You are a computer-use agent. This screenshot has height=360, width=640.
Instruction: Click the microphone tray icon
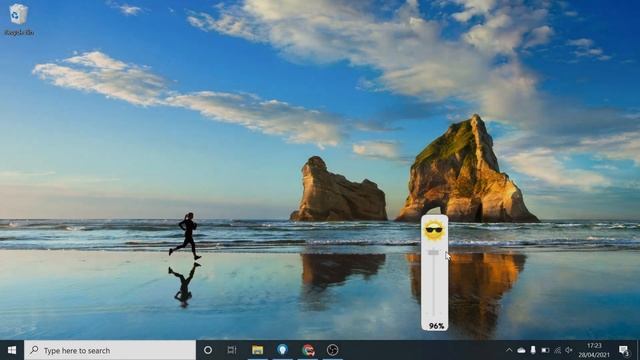(533, 350)
